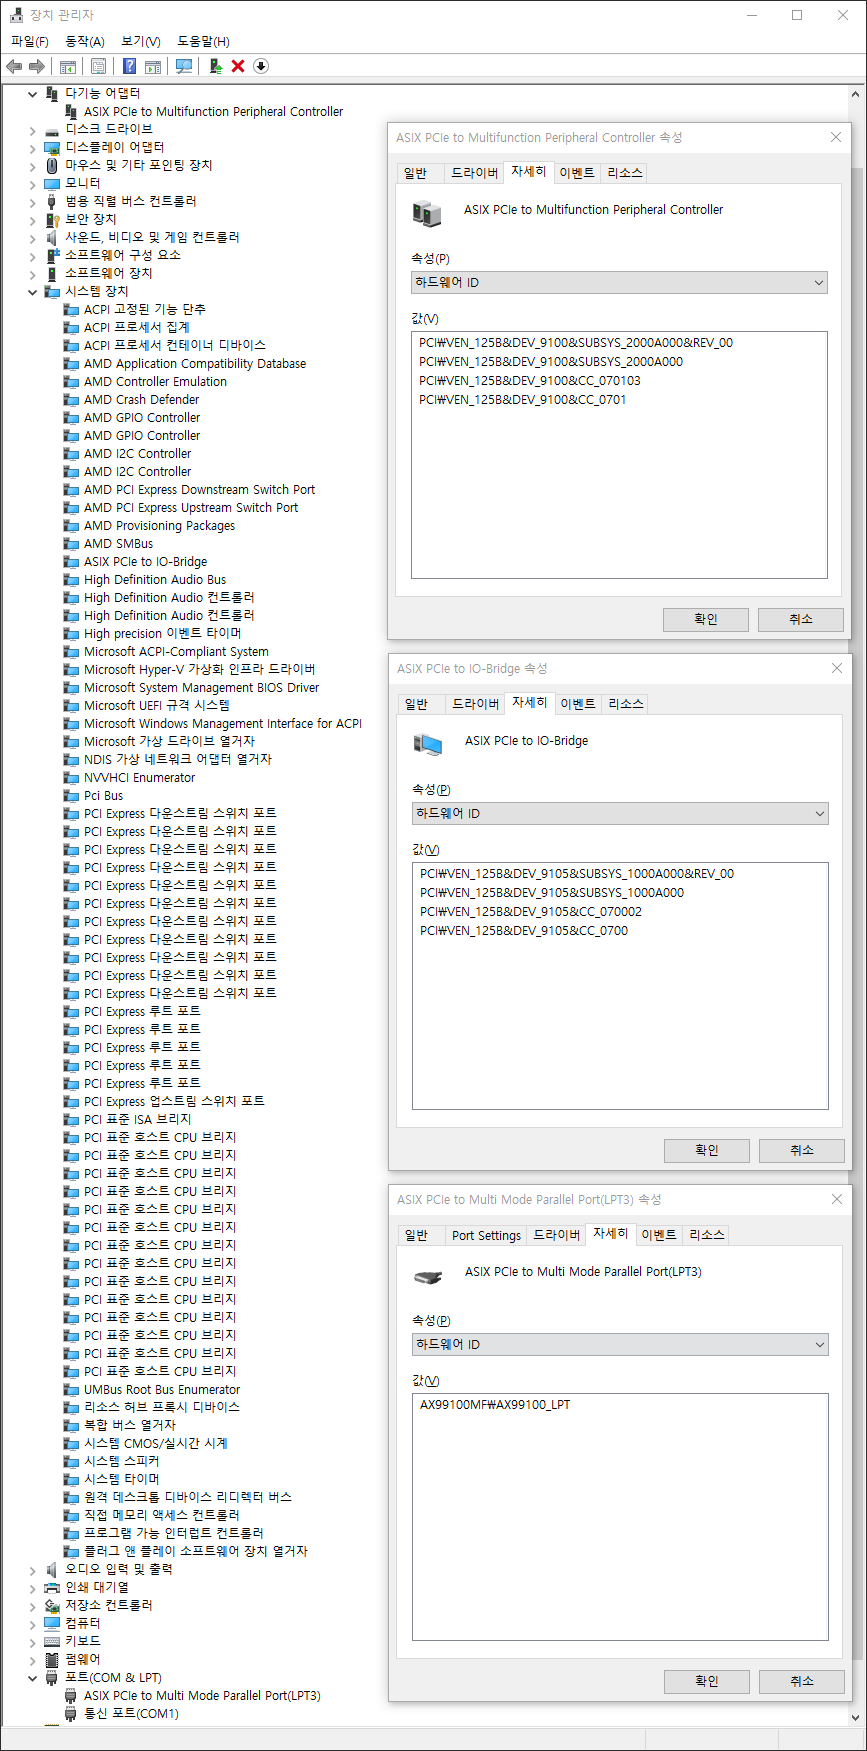Select AMD SMBus in the device tree
Viewport: 867px width, 1751px height.
click(x=119, y=544)
